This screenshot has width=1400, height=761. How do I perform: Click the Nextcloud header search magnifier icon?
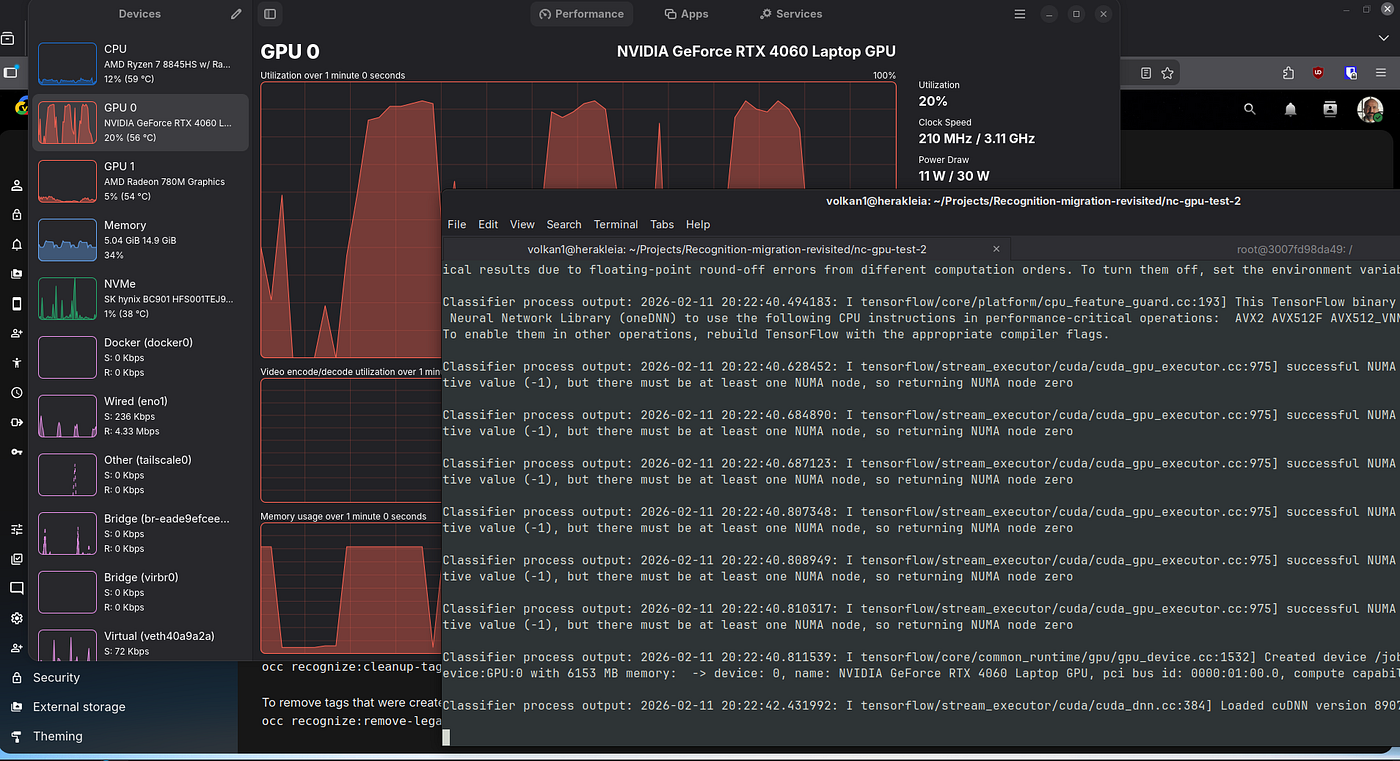1249,109
